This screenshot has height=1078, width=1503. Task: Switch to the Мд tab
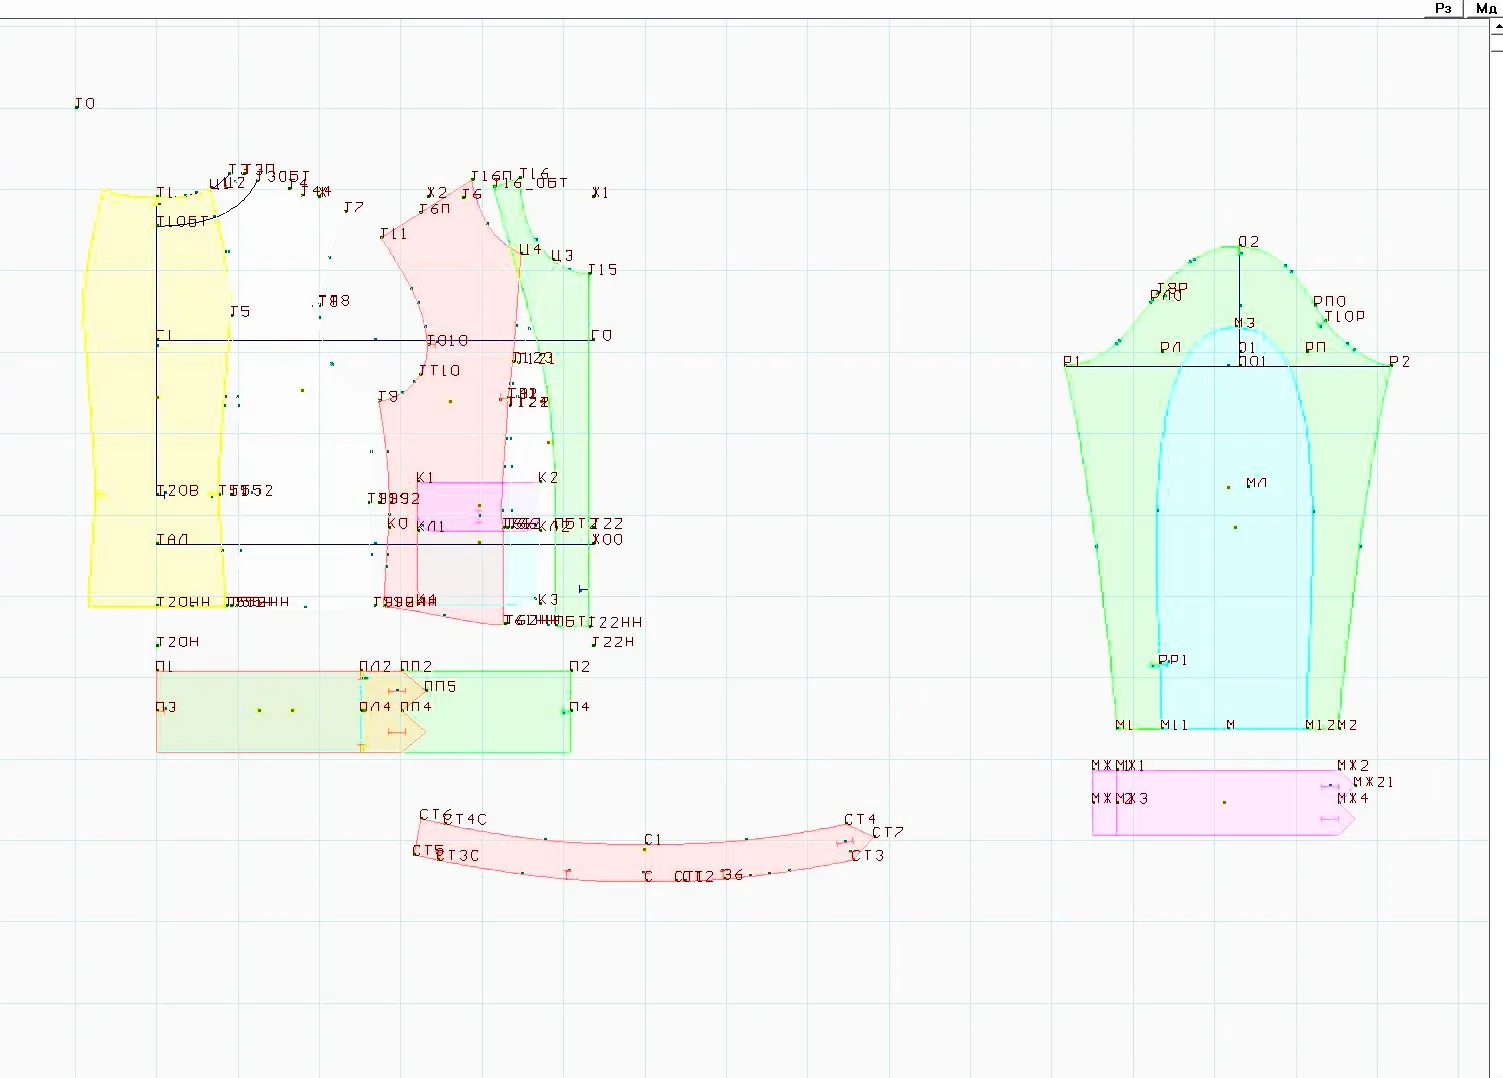[1485, 8]
